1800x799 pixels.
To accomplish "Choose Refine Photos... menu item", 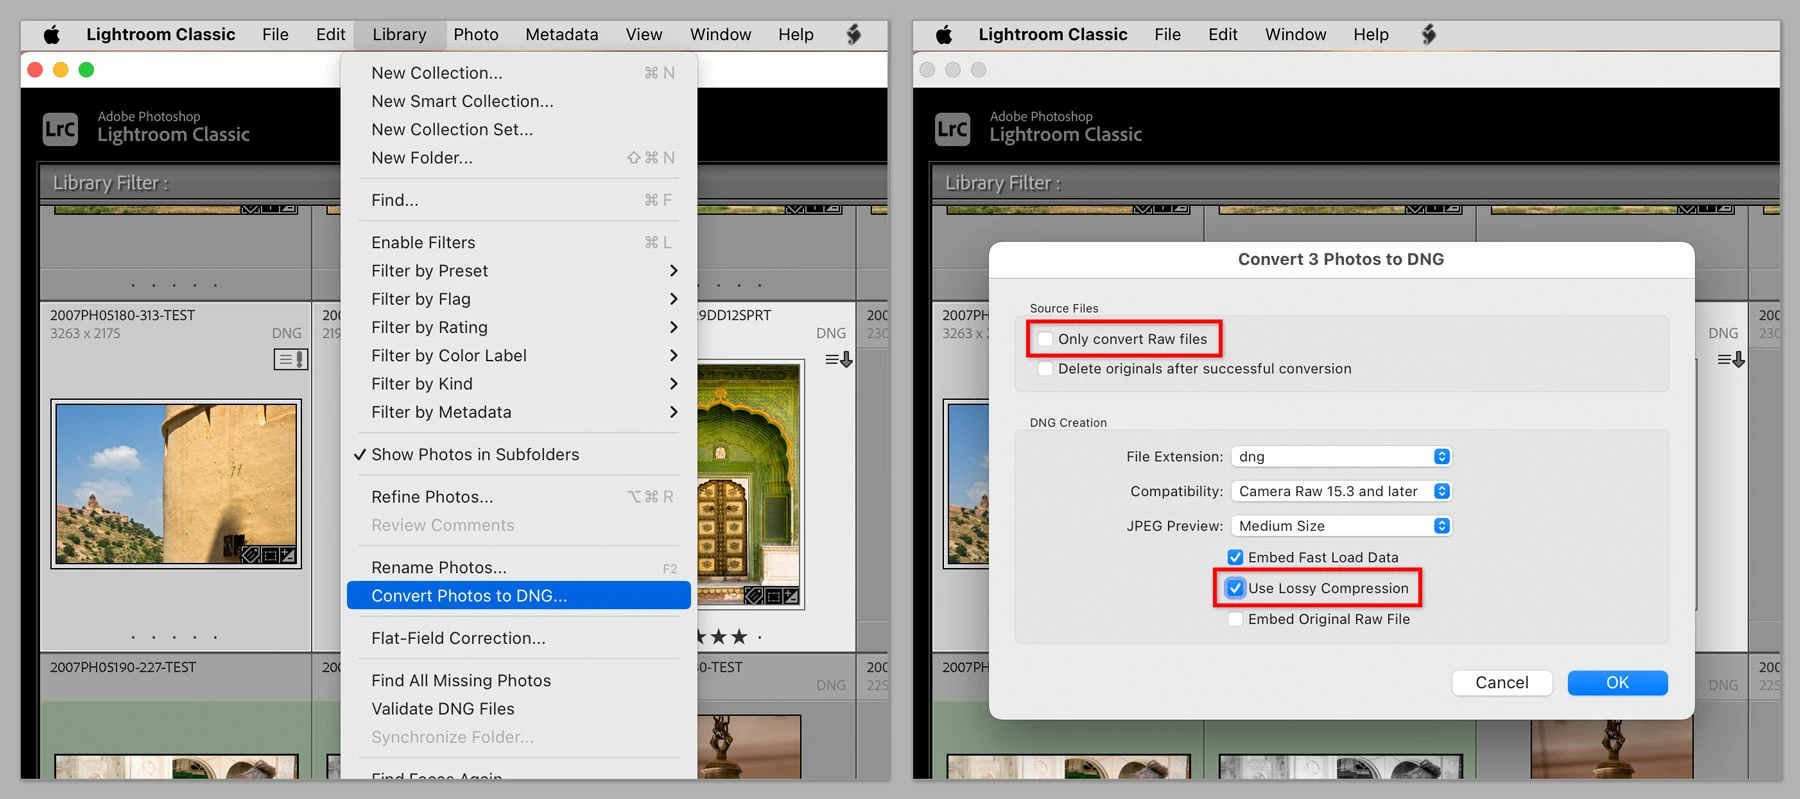I will [x=518, y=497].
